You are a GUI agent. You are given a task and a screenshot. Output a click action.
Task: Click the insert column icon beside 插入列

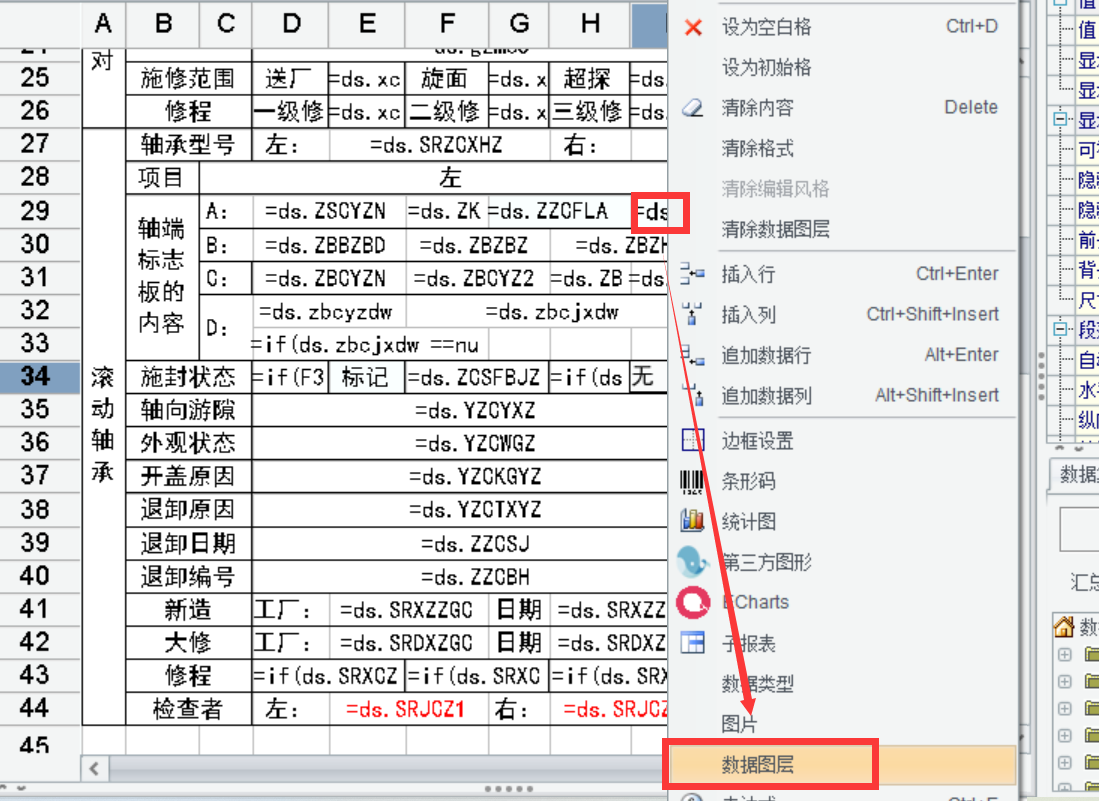point(692,314)
